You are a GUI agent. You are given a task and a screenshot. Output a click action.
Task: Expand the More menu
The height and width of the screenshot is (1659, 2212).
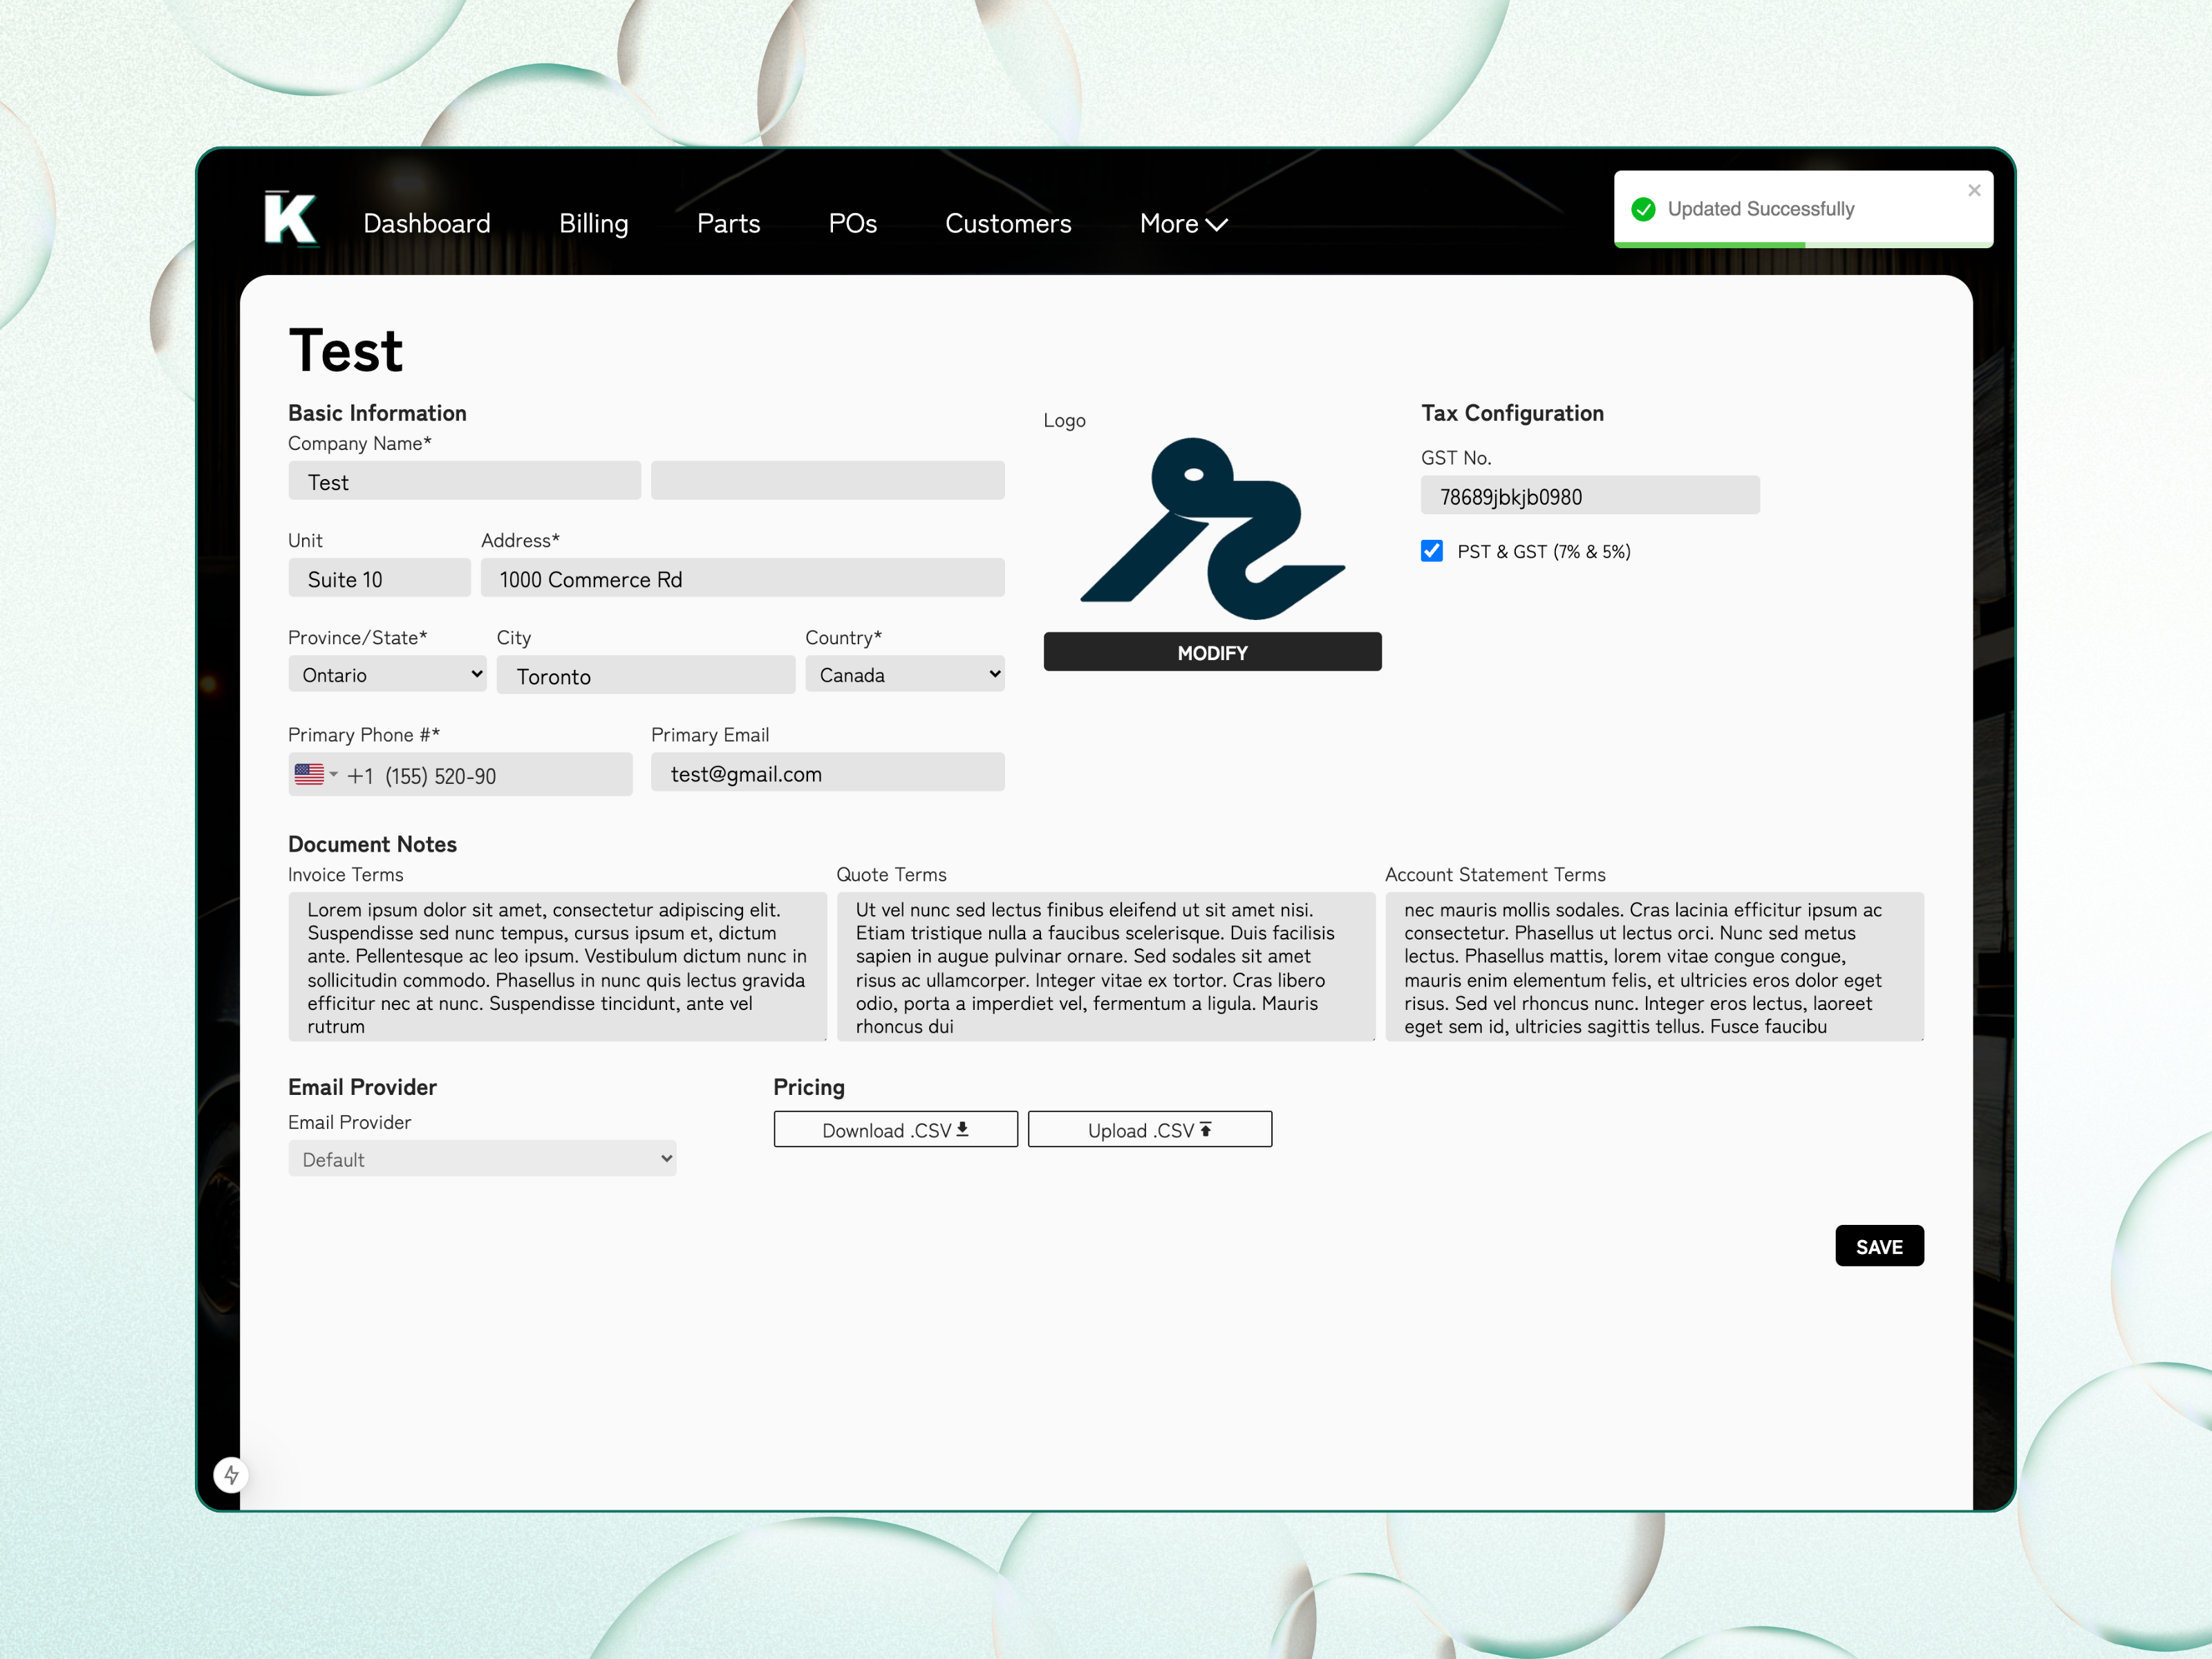1183,224
